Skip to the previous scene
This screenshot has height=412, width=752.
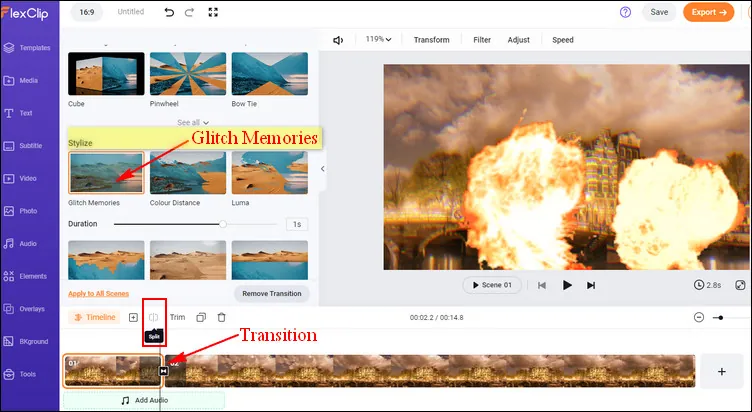tap(542, 285)
